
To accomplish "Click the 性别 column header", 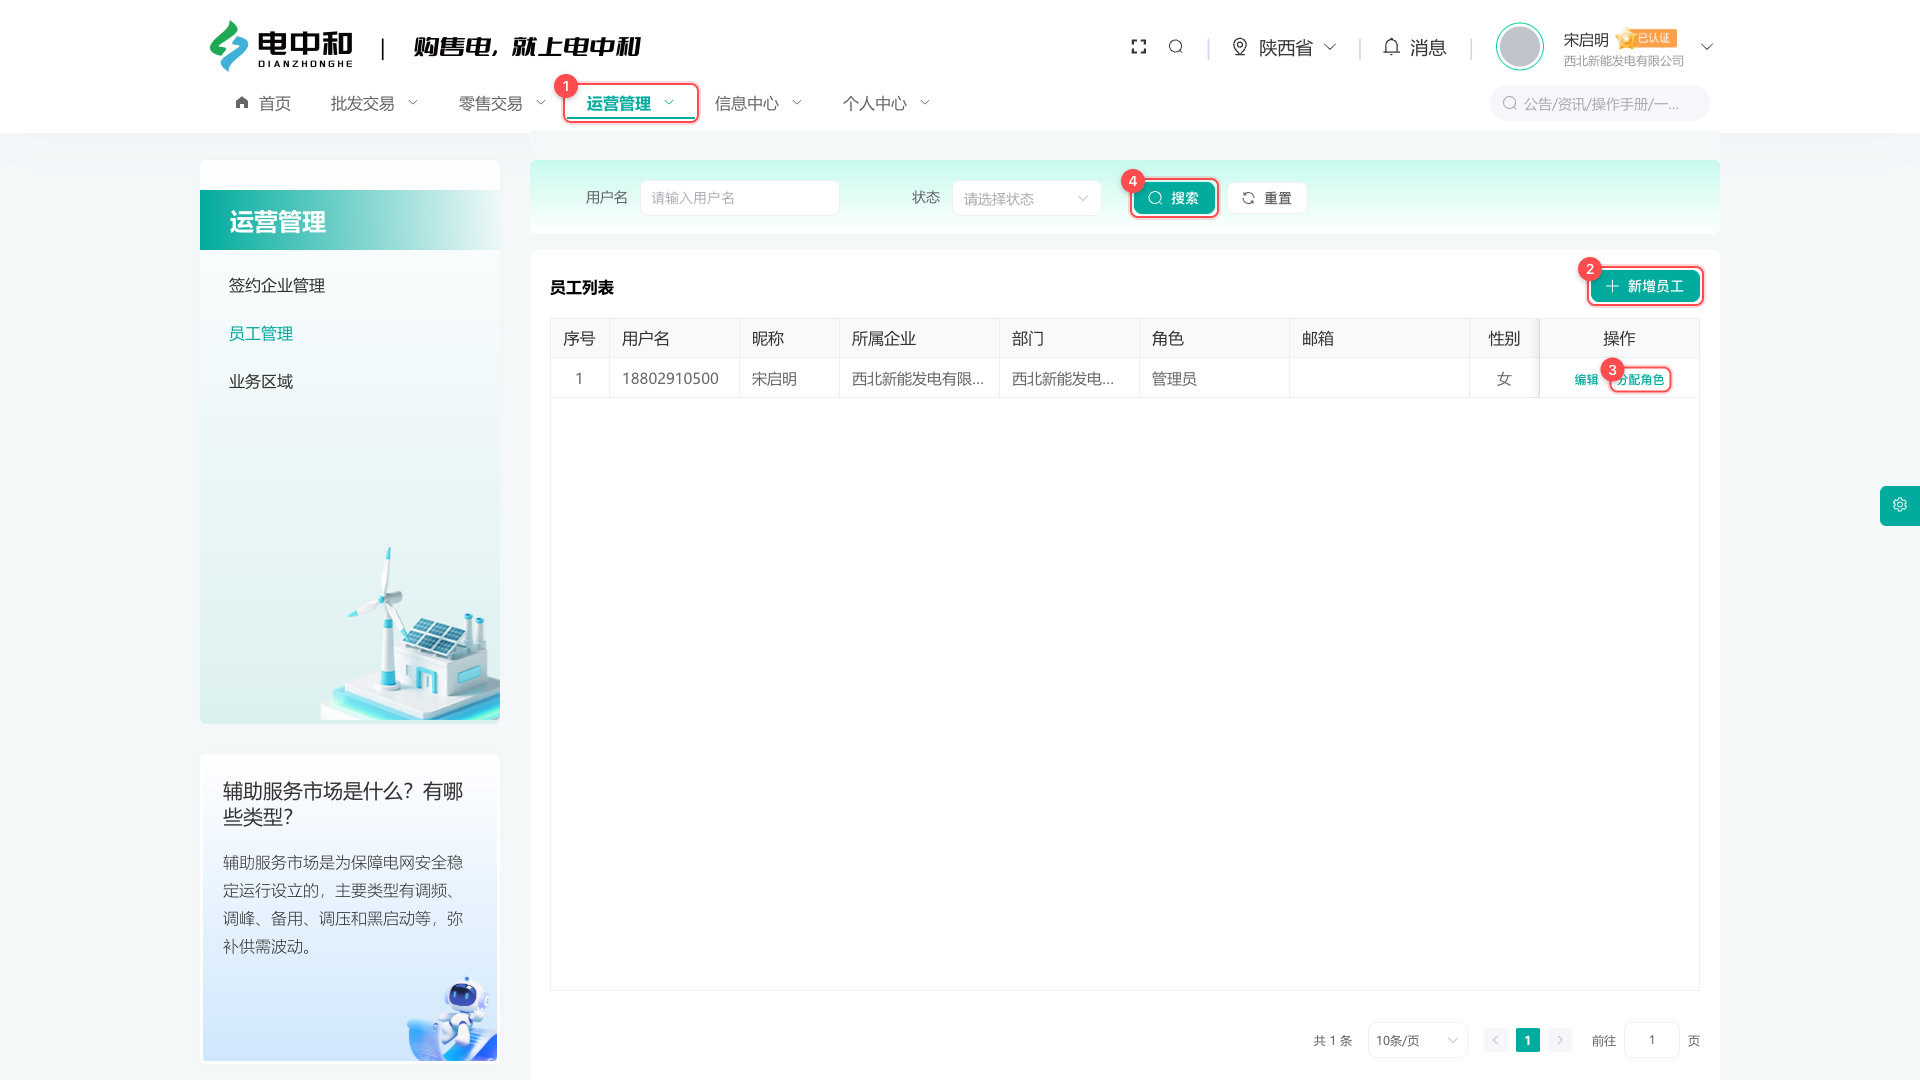I will (1504, 339).
